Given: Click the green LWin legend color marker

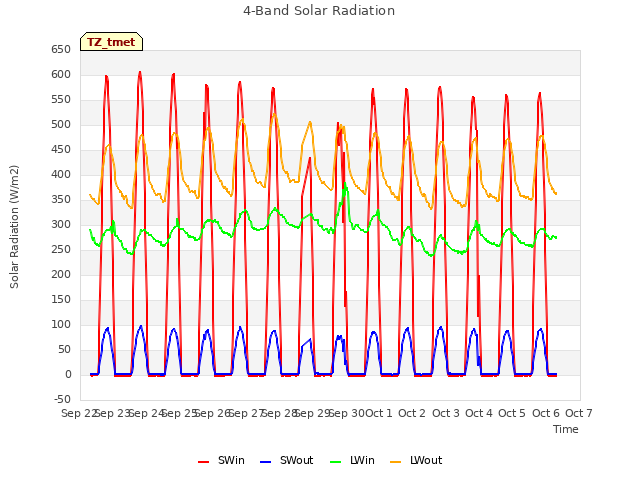Looking at the screenshot, I should pos(335,462).
